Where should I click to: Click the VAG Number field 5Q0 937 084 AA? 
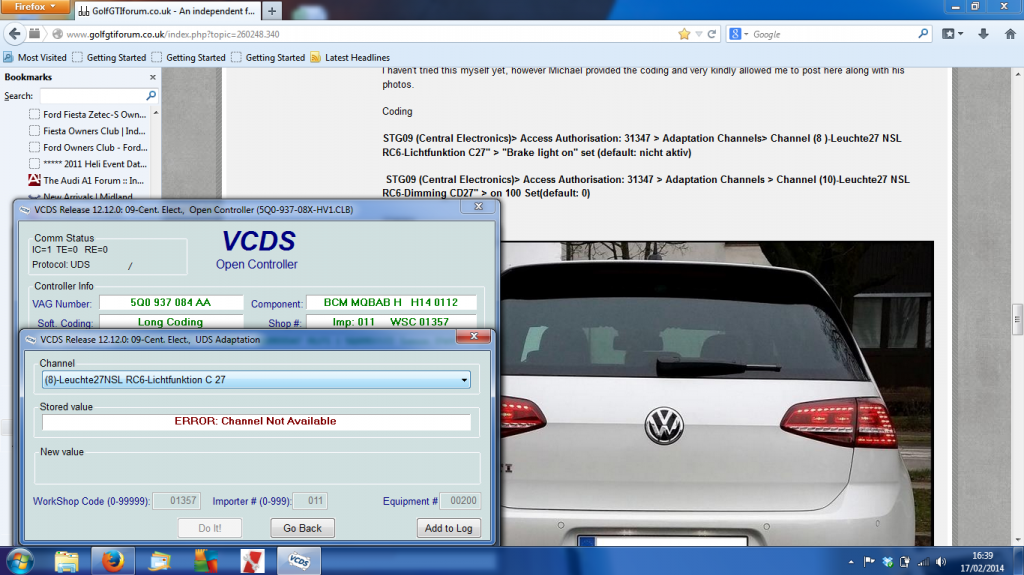pyautogui.click(x=170, y=303)
